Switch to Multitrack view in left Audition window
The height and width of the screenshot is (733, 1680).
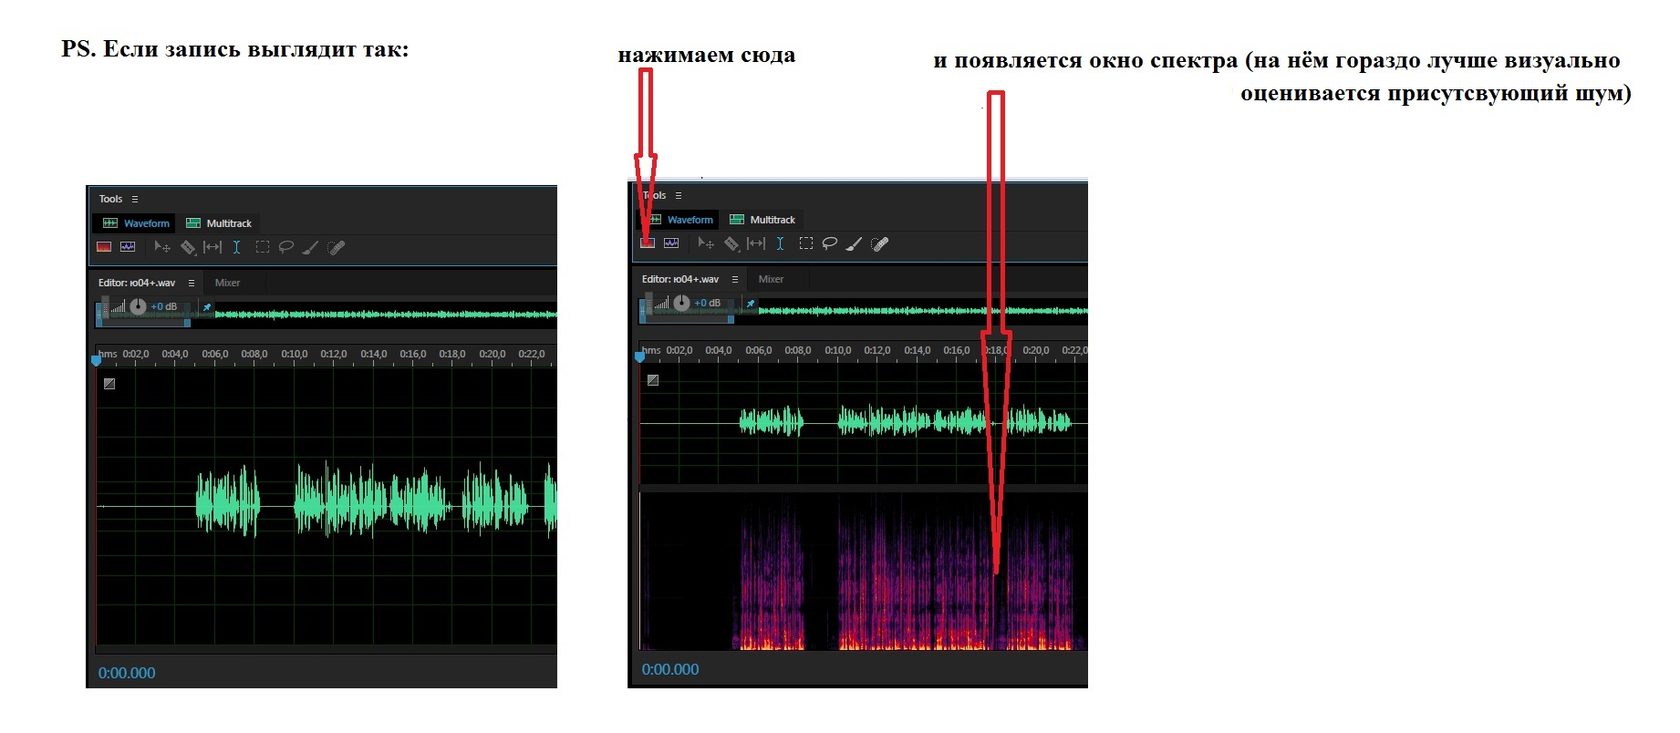pos(219,223)
